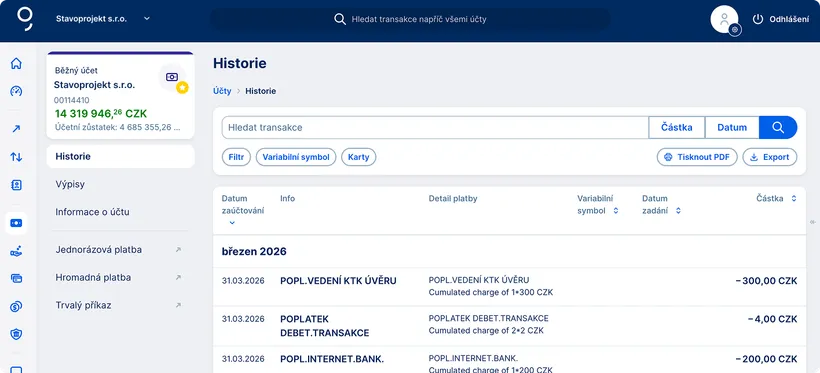Open the contacts book icon in the sidebar
This screenshot has width=820, height=373.
(x=16, y=185)
